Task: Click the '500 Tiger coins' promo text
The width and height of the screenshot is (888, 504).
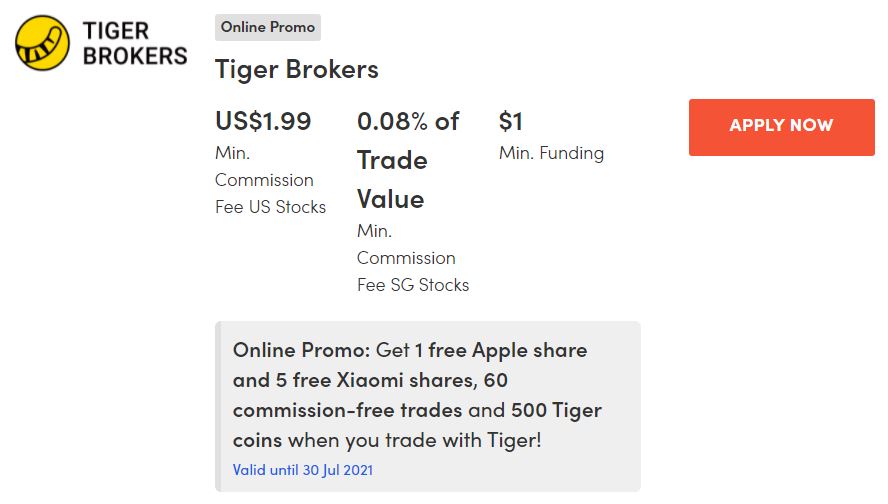Action: click(556, 410)
